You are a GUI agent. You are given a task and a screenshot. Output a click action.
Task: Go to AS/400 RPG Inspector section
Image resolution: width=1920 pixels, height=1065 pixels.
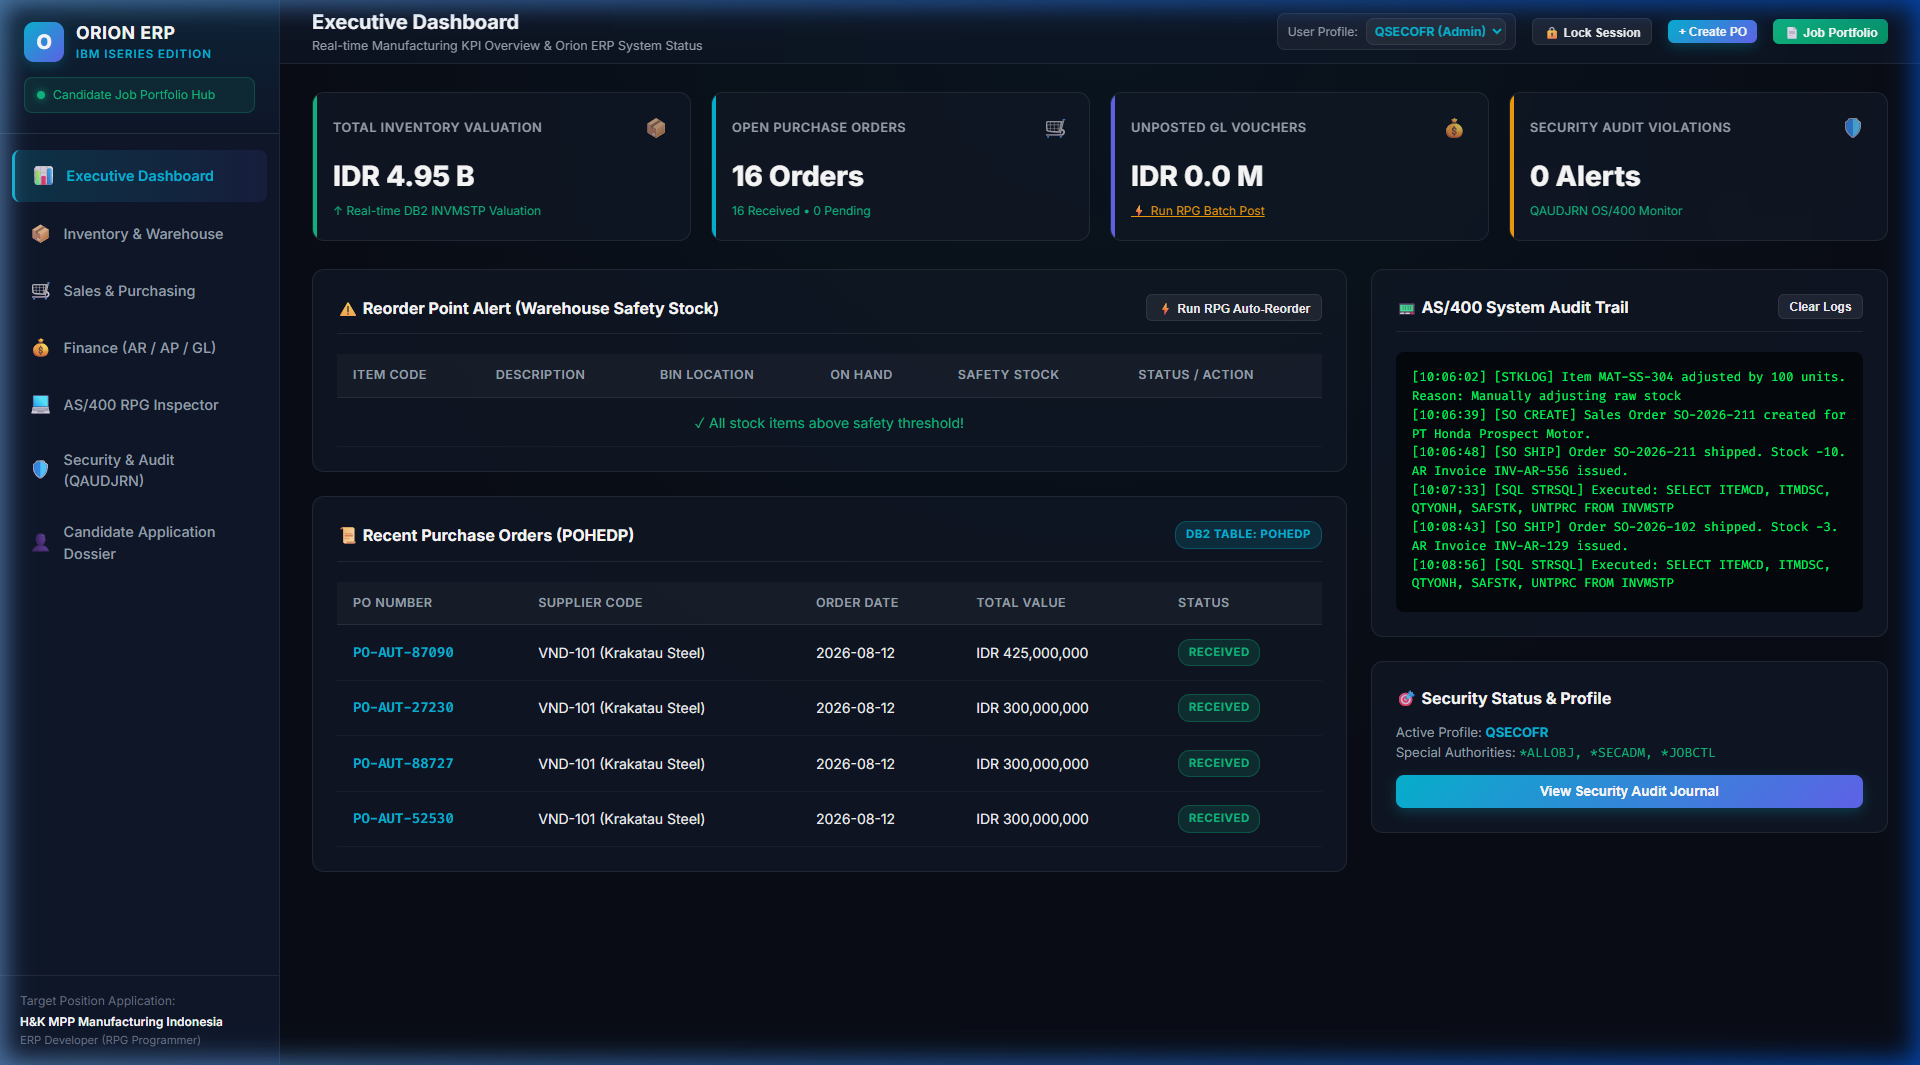point(140,405)
